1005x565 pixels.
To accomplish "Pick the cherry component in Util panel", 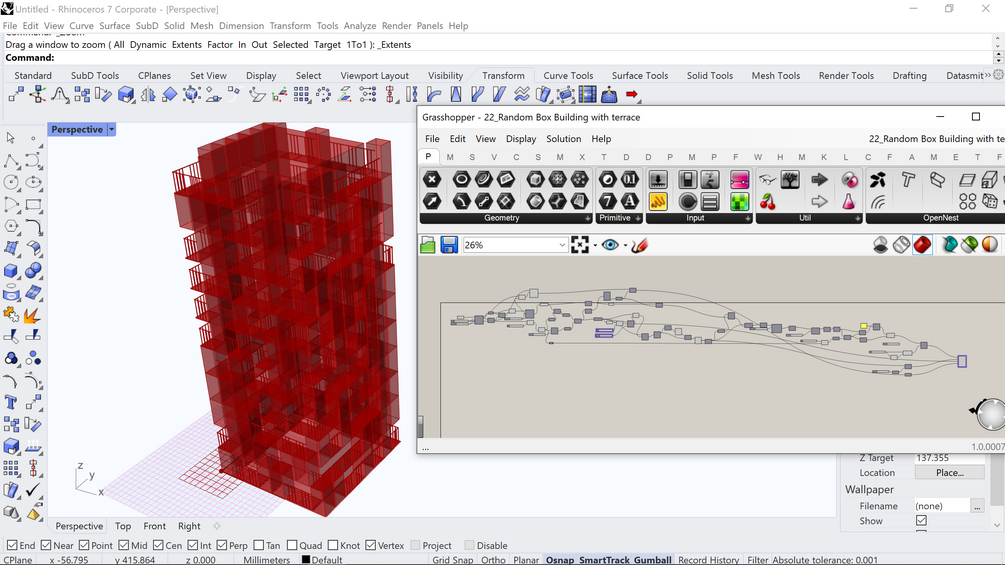I will pyautogui.click(x=767, y=202).
